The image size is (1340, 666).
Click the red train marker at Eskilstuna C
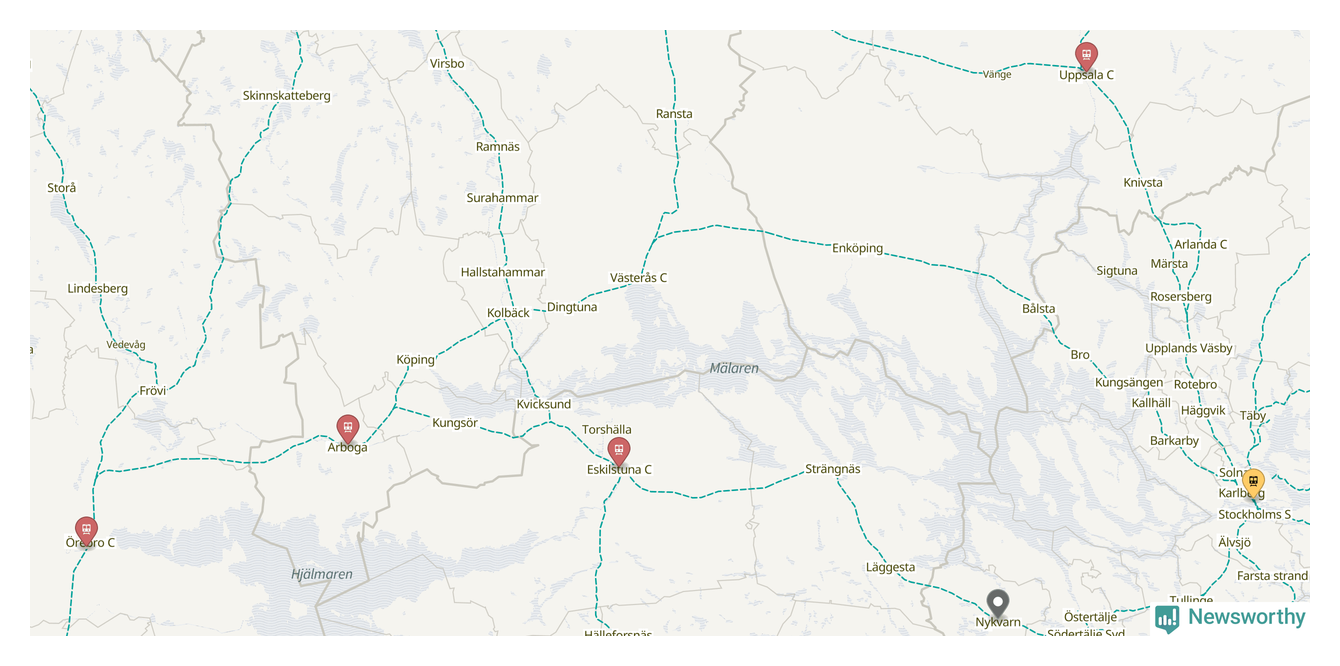pyautogui.click(x=619, y=452)
